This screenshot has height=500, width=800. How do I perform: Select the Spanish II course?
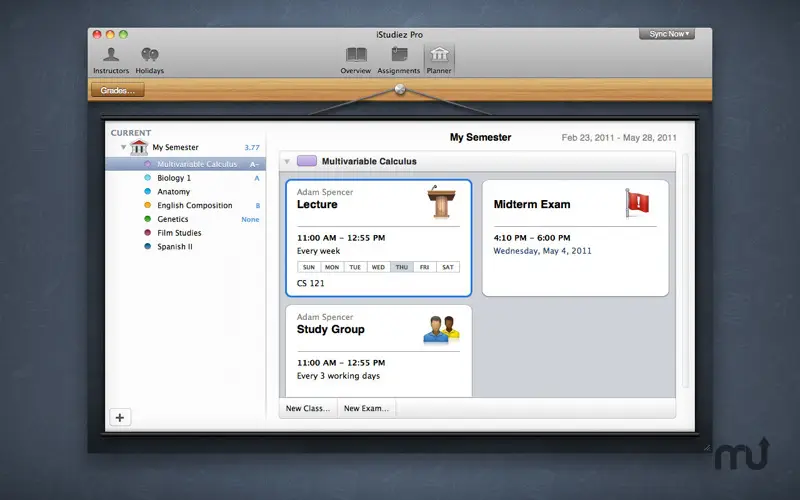(x=185, y=246)
